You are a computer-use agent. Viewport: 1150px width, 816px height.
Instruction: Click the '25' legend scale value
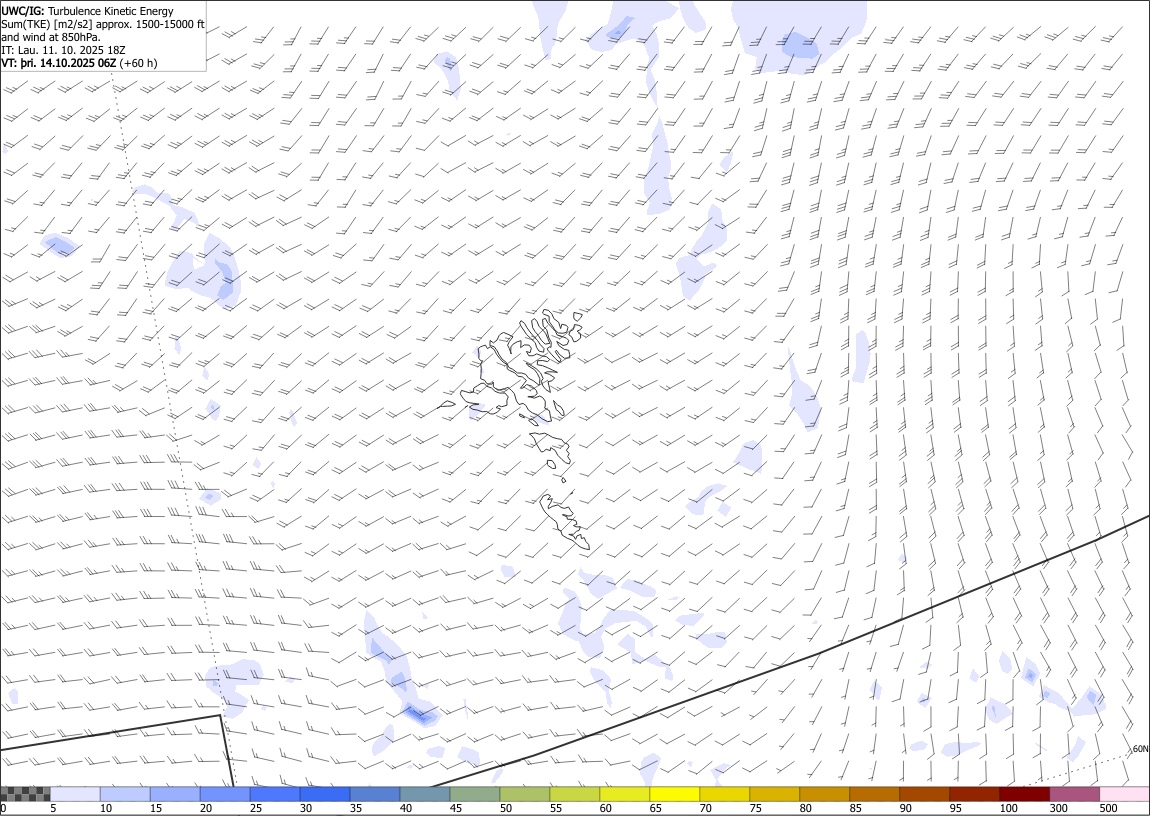[255, 808]
